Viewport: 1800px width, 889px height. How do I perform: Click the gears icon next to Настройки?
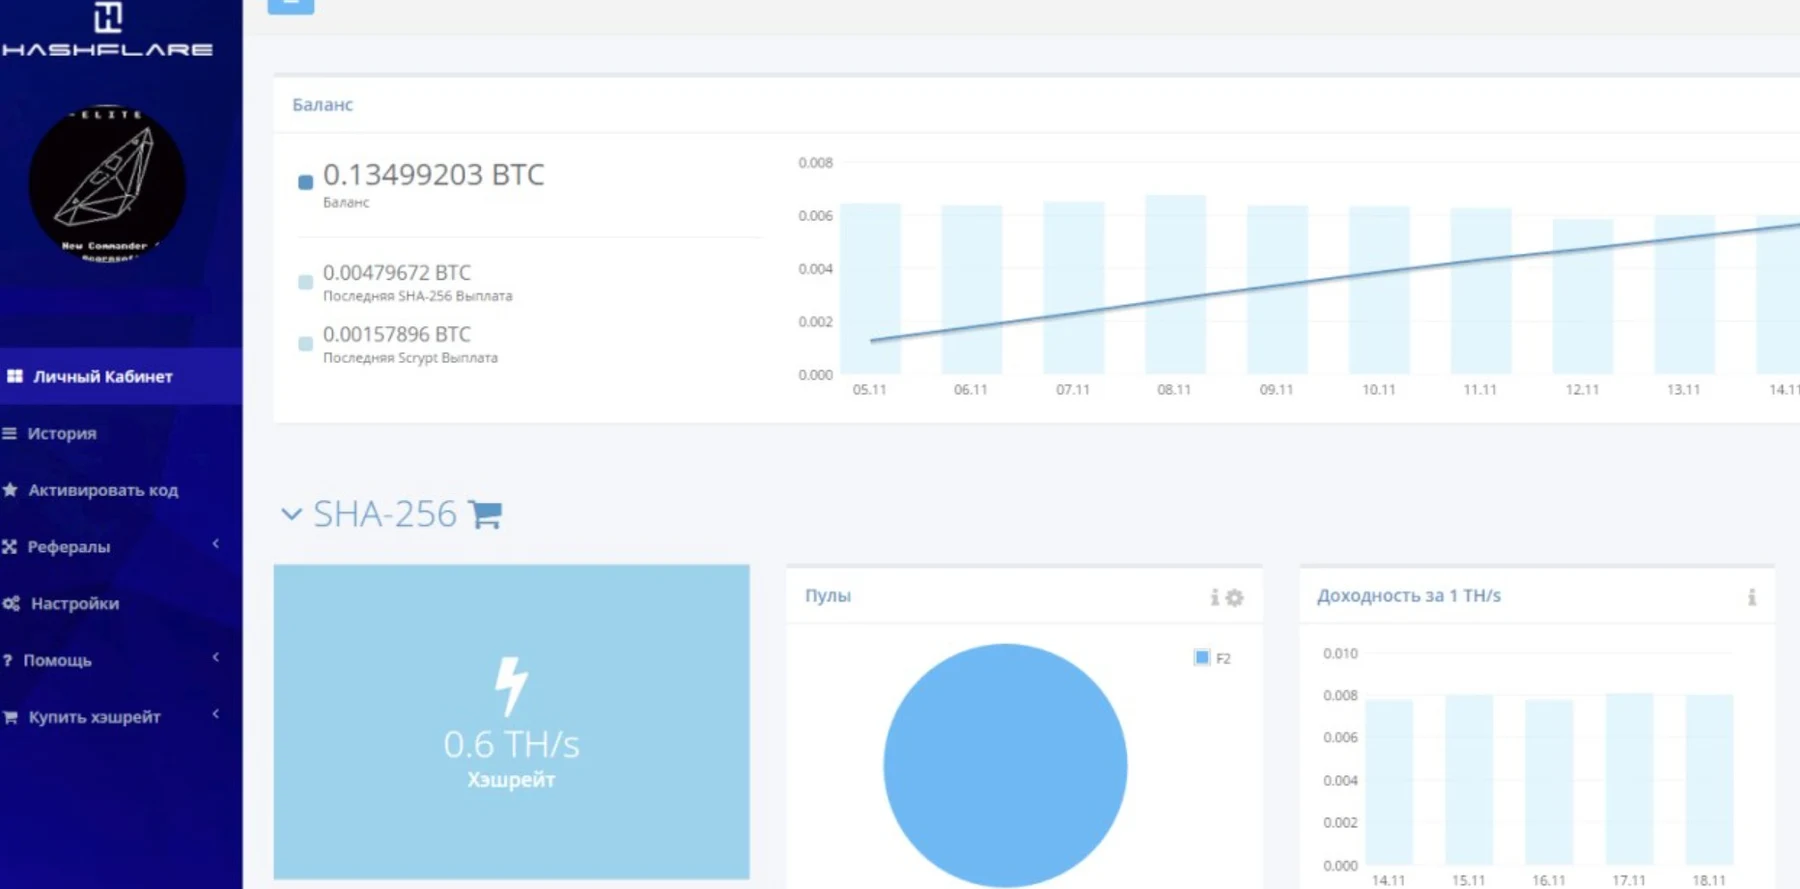[x=11, y=604]
